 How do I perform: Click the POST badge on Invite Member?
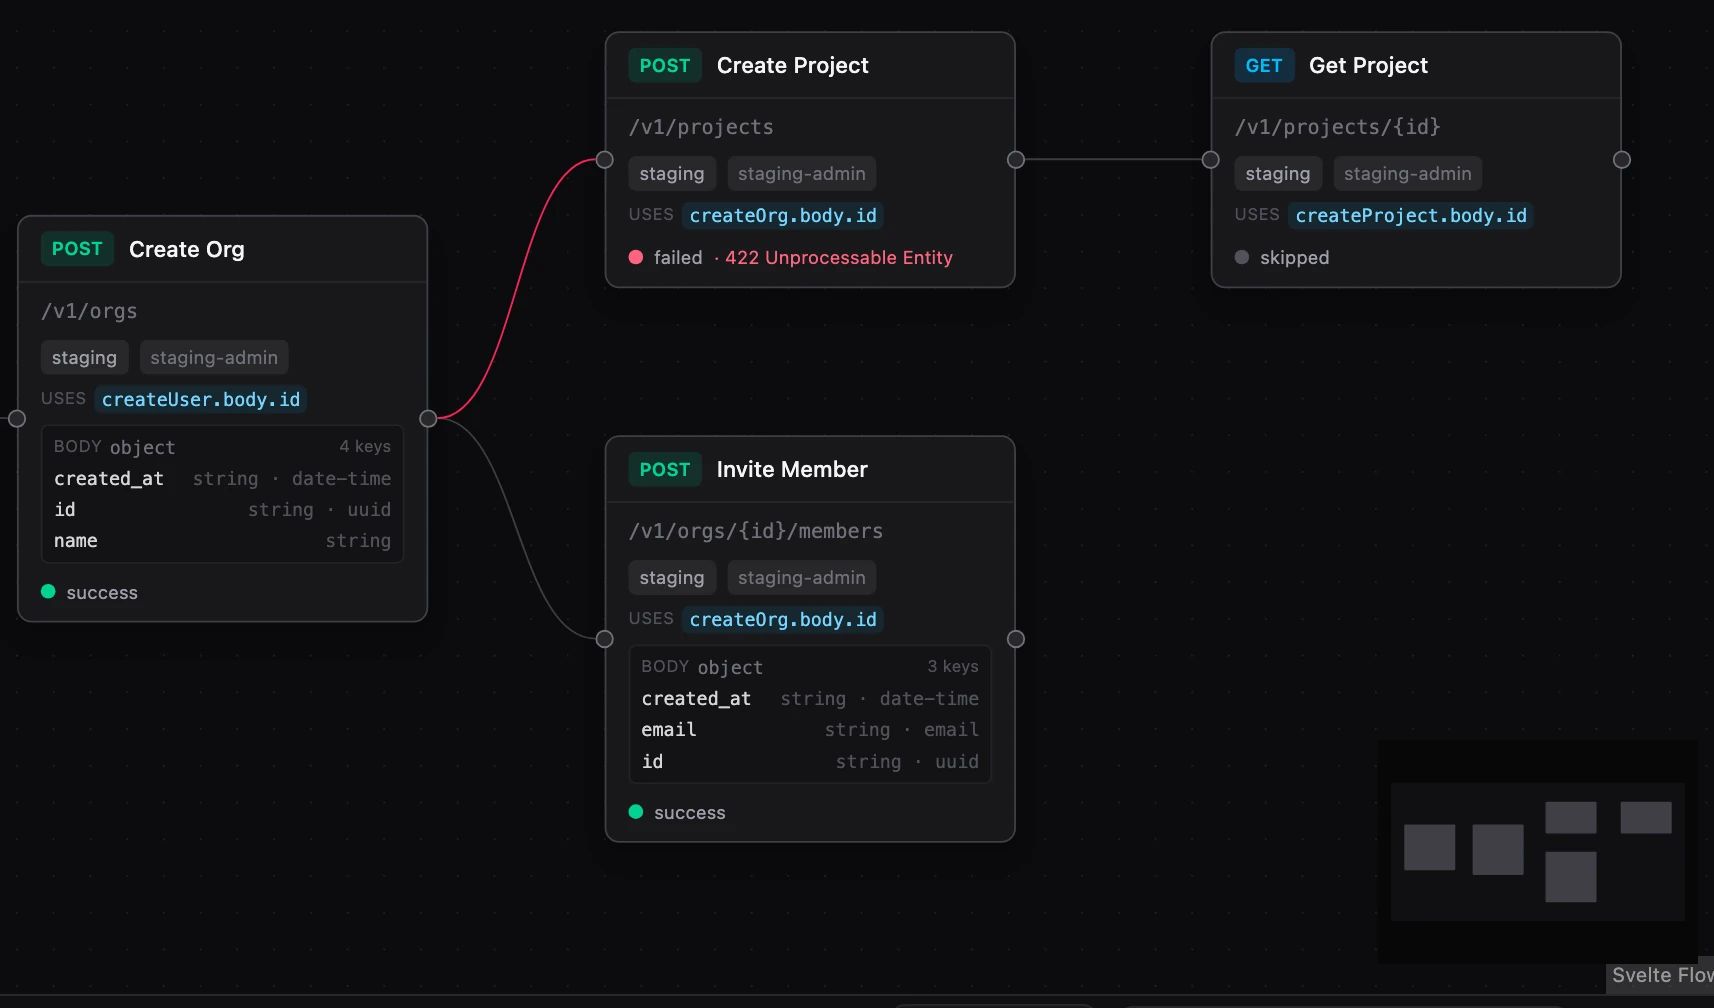665,469
